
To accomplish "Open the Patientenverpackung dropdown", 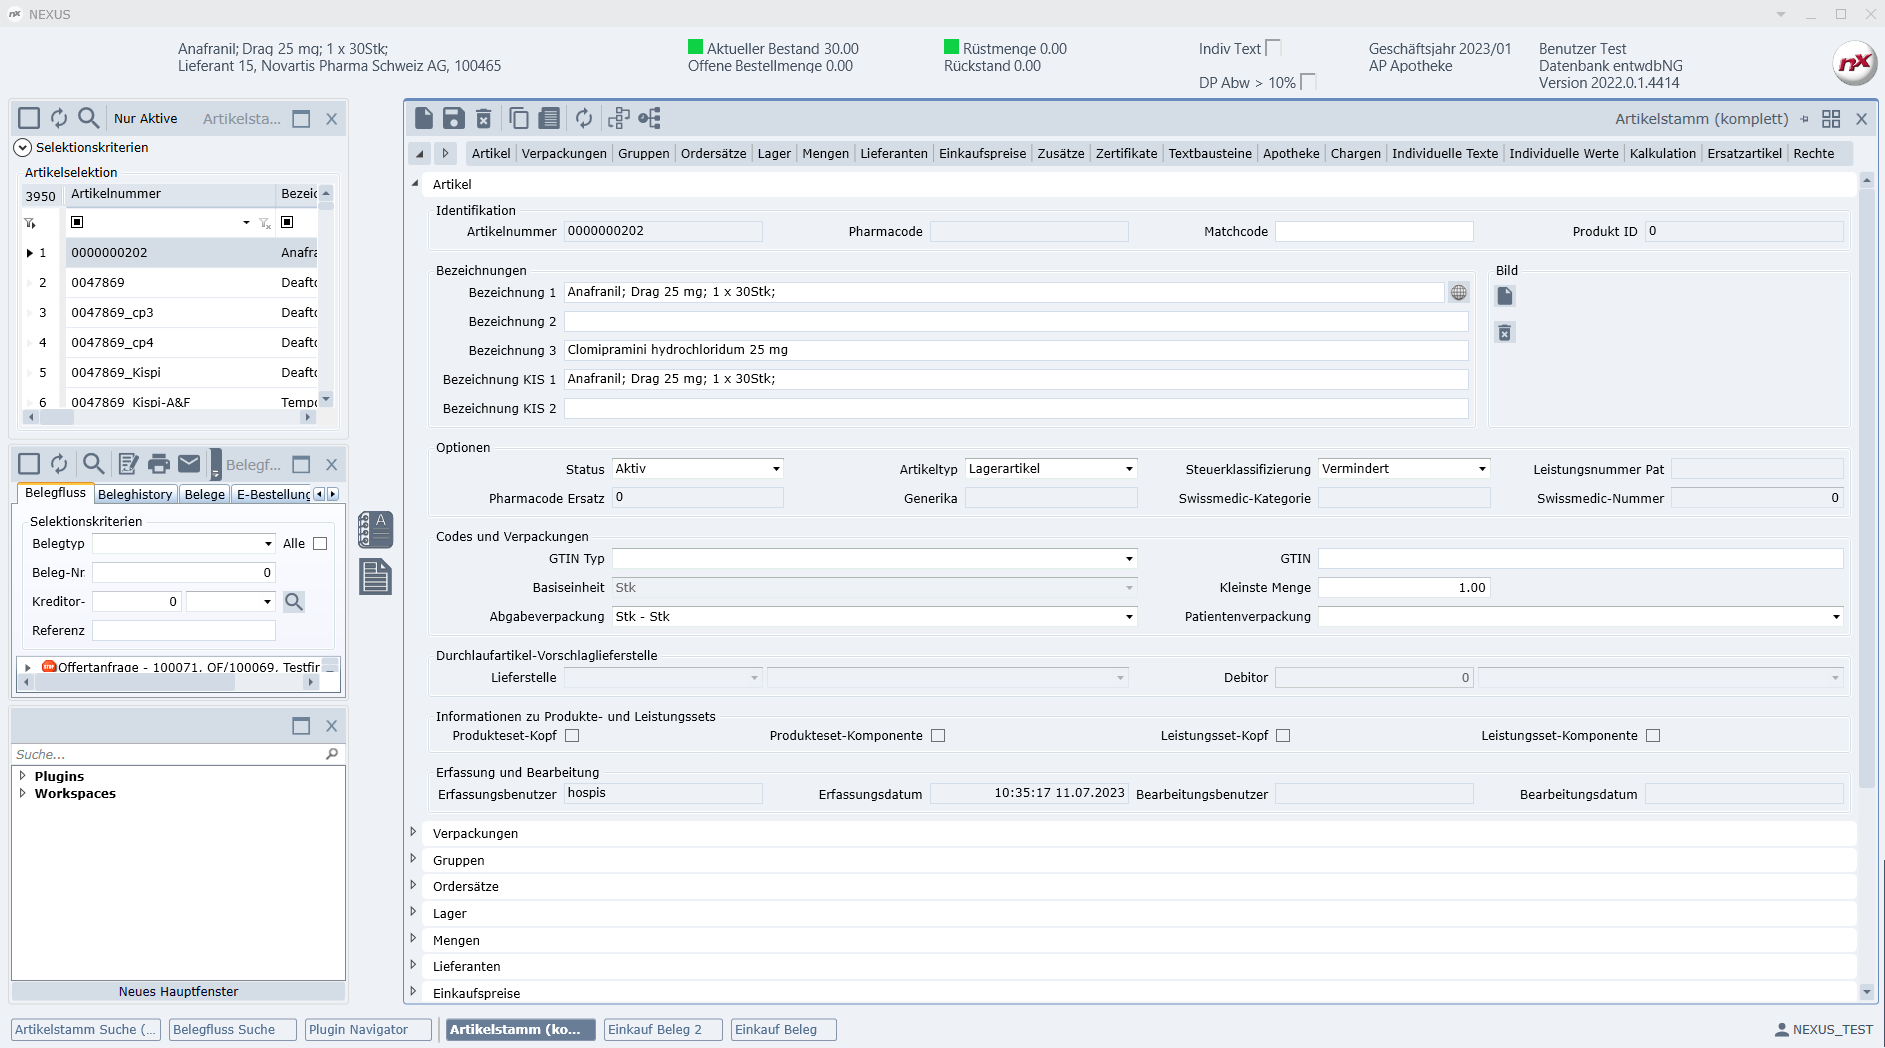I will pyautogui.click(x=1836, y=617).
